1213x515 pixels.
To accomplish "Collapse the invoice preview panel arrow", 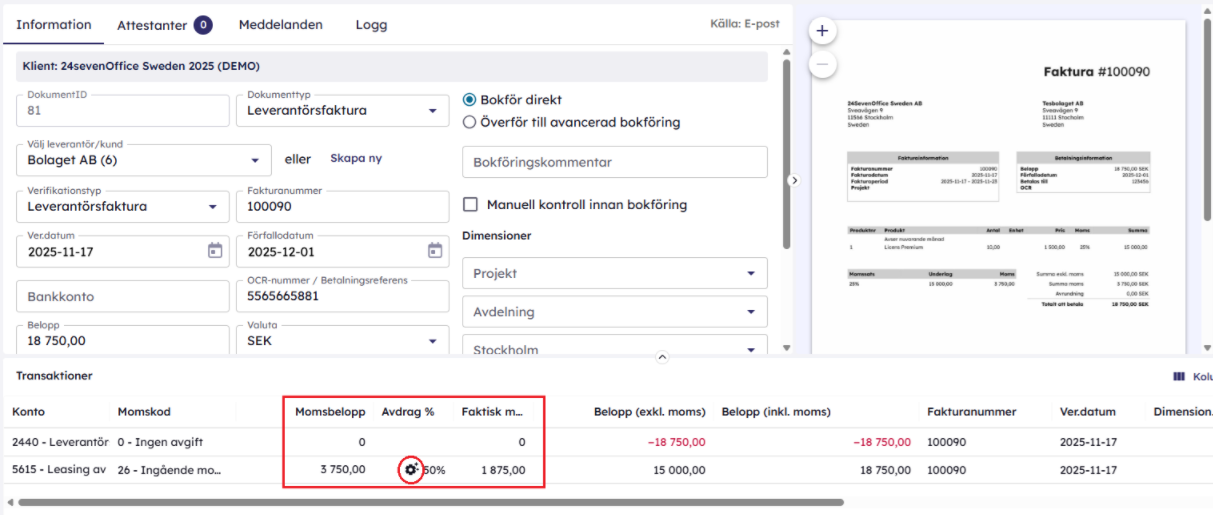I will pos(794,181).
